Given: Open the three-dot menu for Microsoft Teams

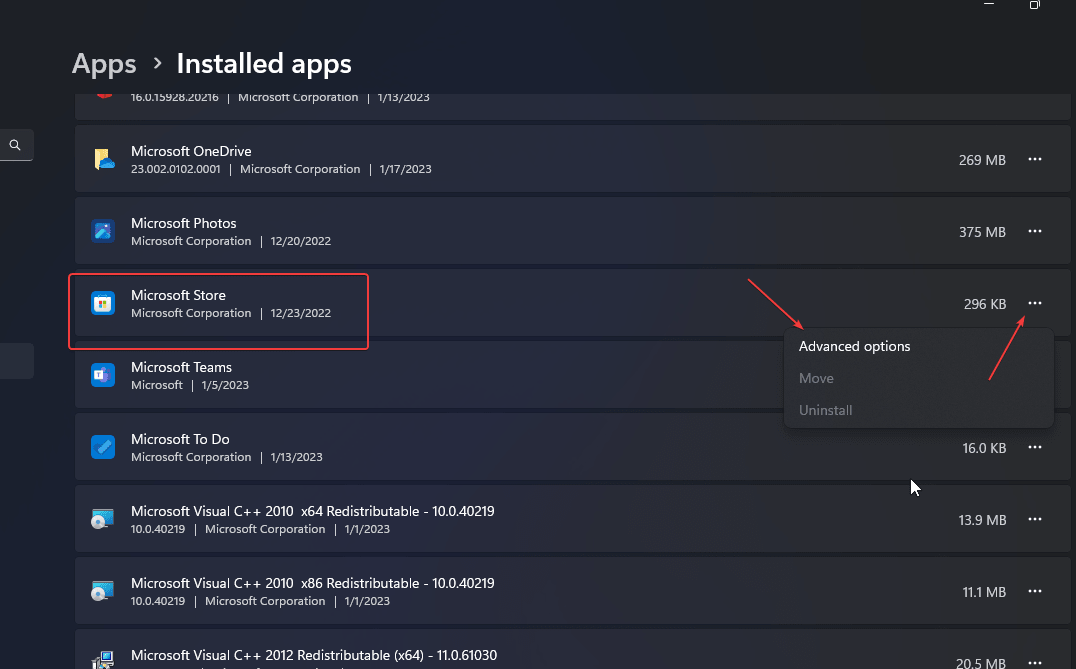Looking at the screenshot, I should [1034, 375].
